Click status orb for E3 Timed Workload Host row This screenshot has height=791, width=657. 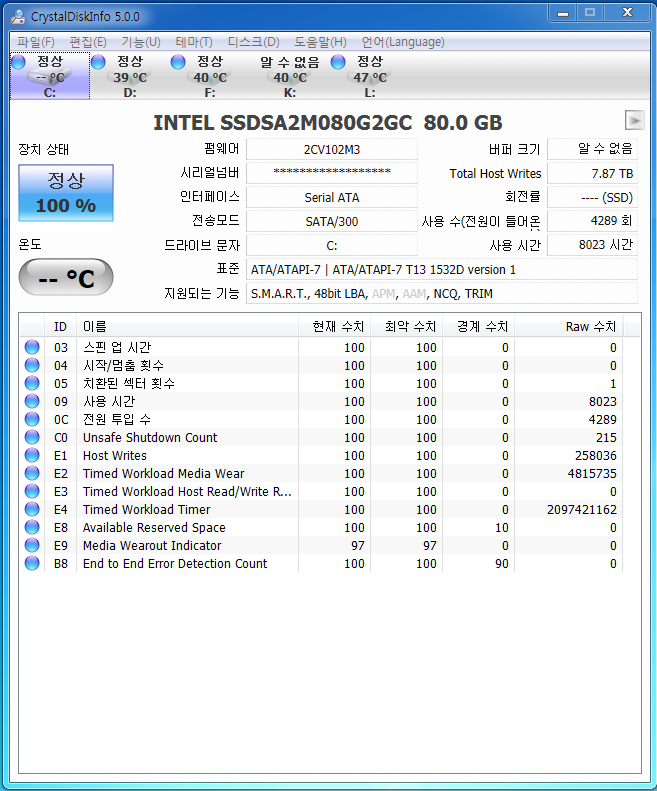(x=32, y=491)
